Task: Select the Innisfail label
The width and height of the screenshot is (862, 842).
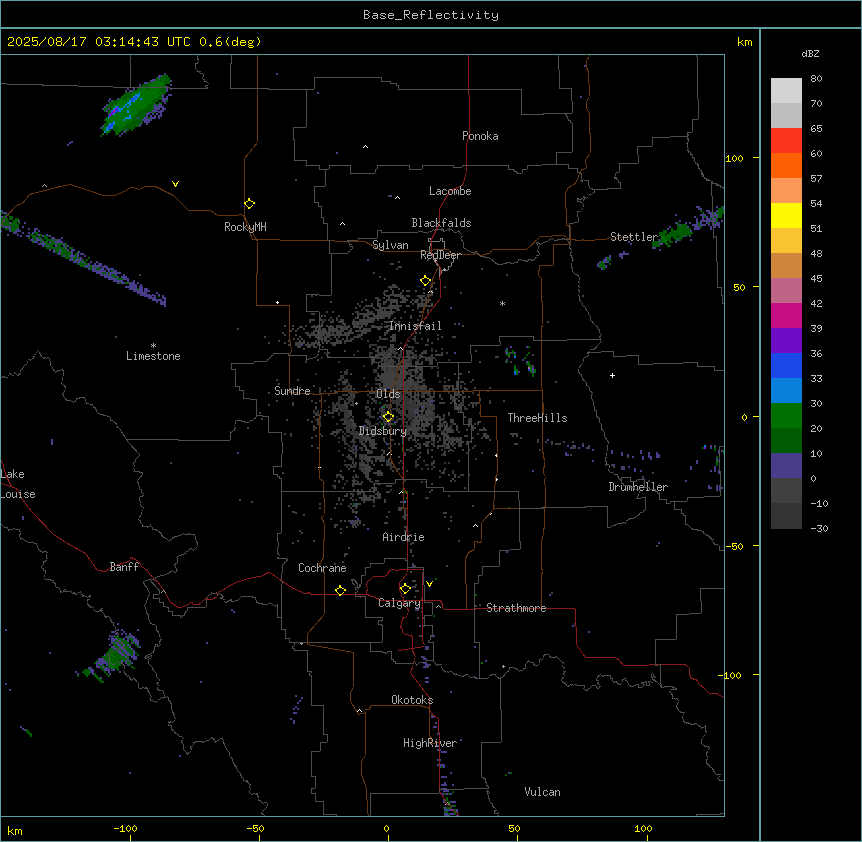Action: [x=415, y=326]
